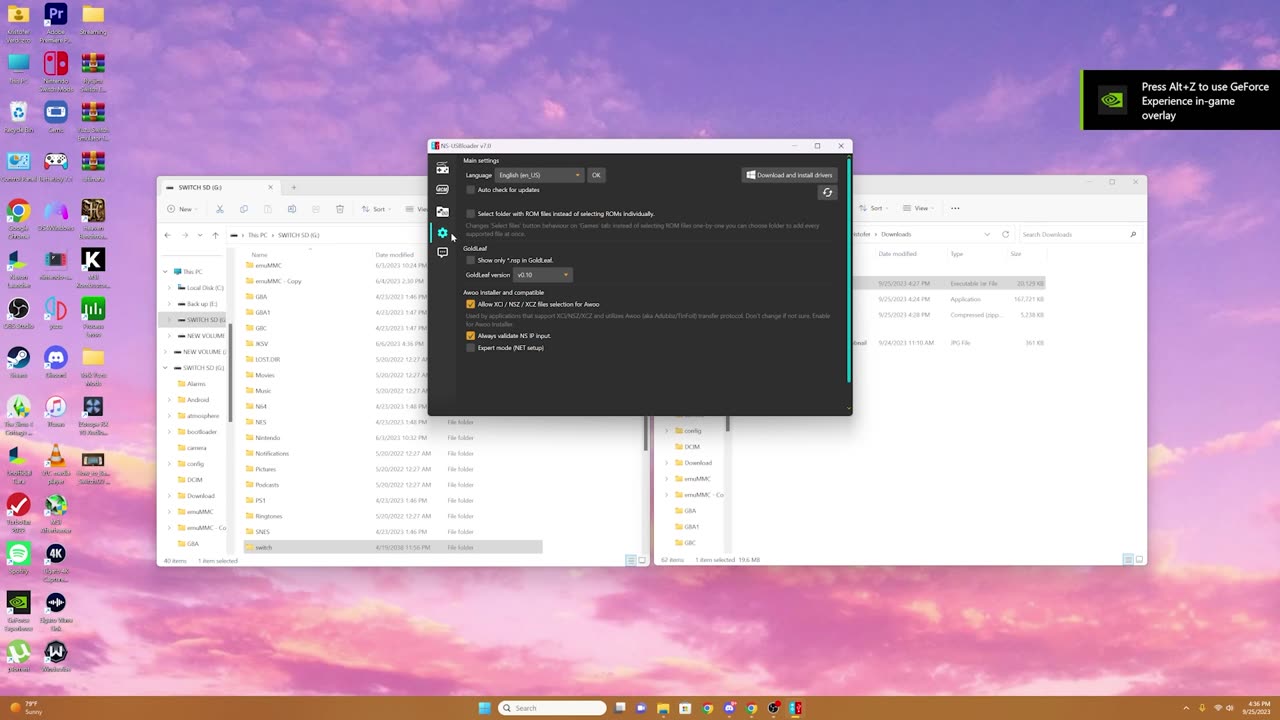Click the taskbar Search box
1280x720 pixels.
pyautogui.click(x=553, y=708)
